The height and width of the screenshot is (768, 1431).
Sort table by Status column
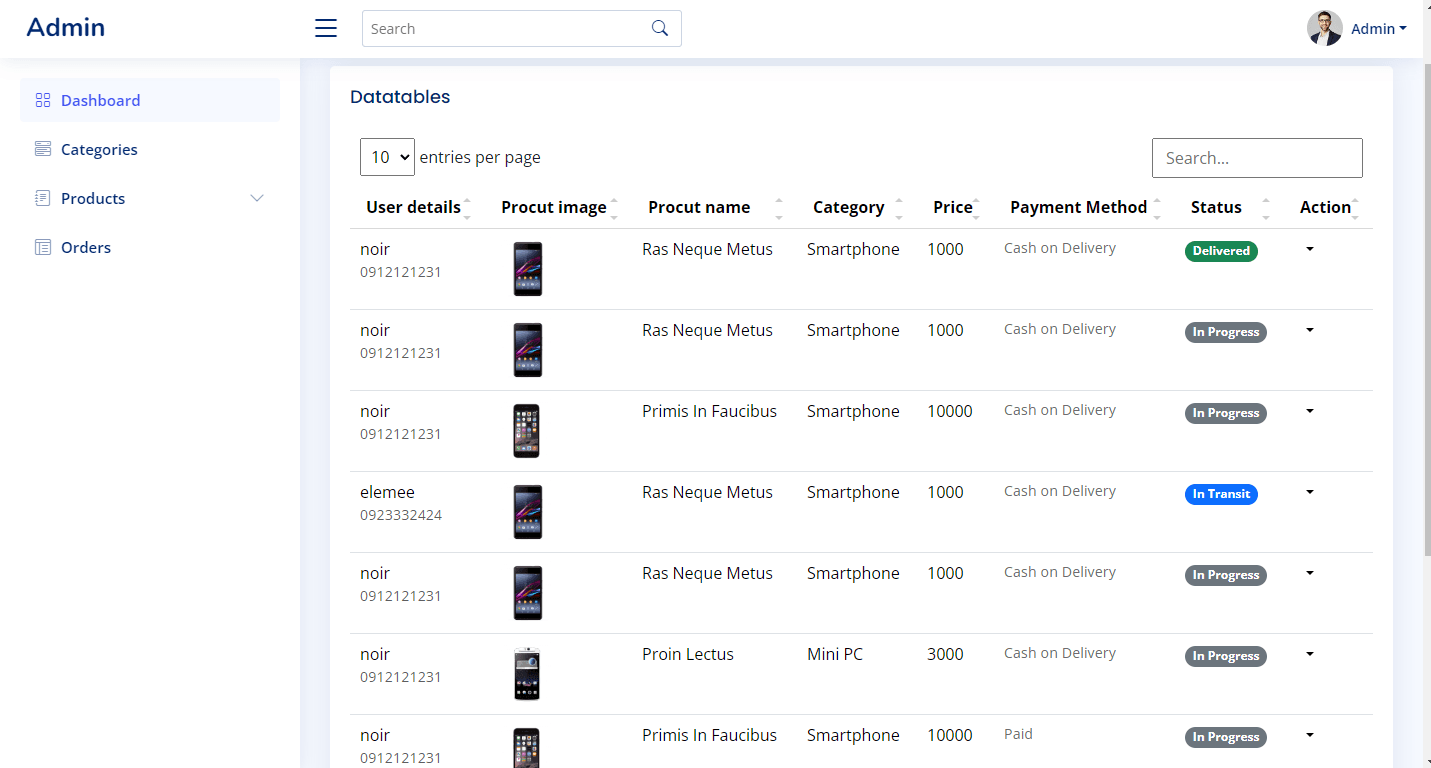(1229, 207)
